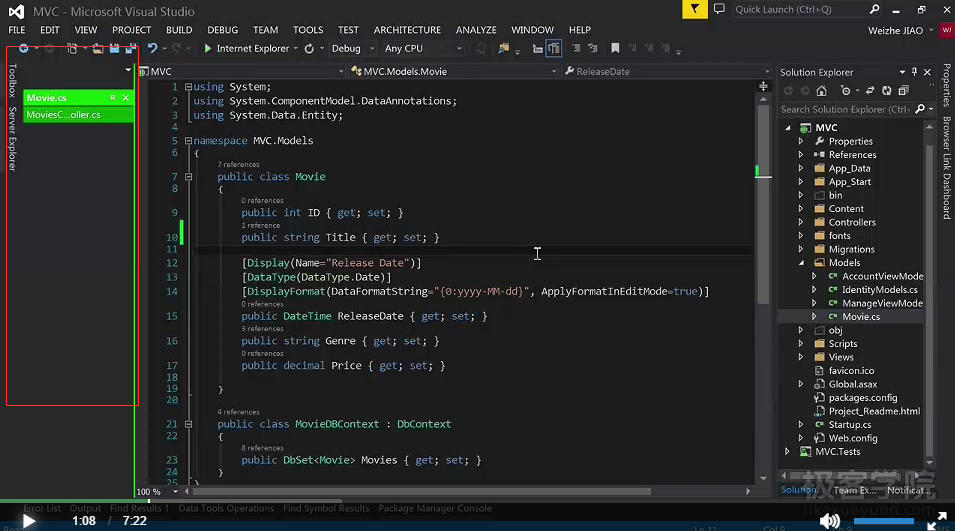Image resolution: width=955 pixels, height=531 pixels.
Task: Collapse the namespace MVC.Models outline box
Action: pos(188,141)
